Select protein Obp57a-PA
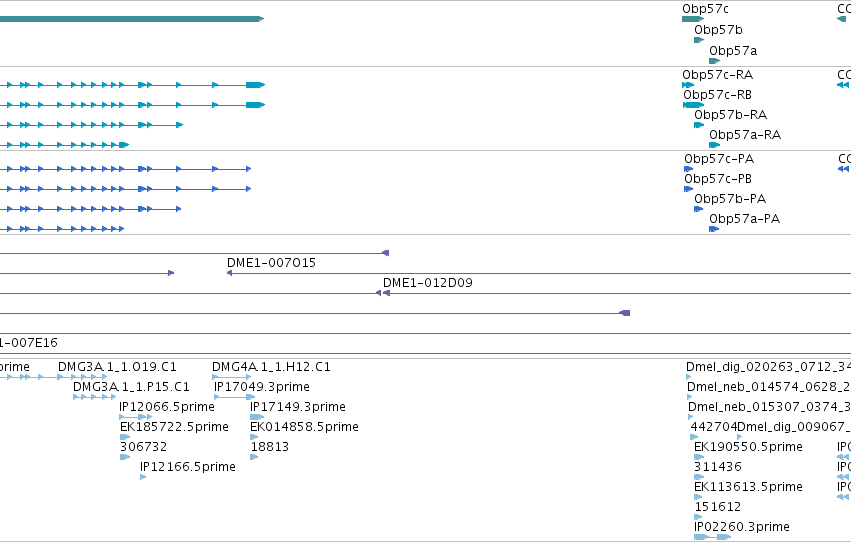The height and width of the screenshot is (542, 851). pyautogui.click(x=714, y=229)
